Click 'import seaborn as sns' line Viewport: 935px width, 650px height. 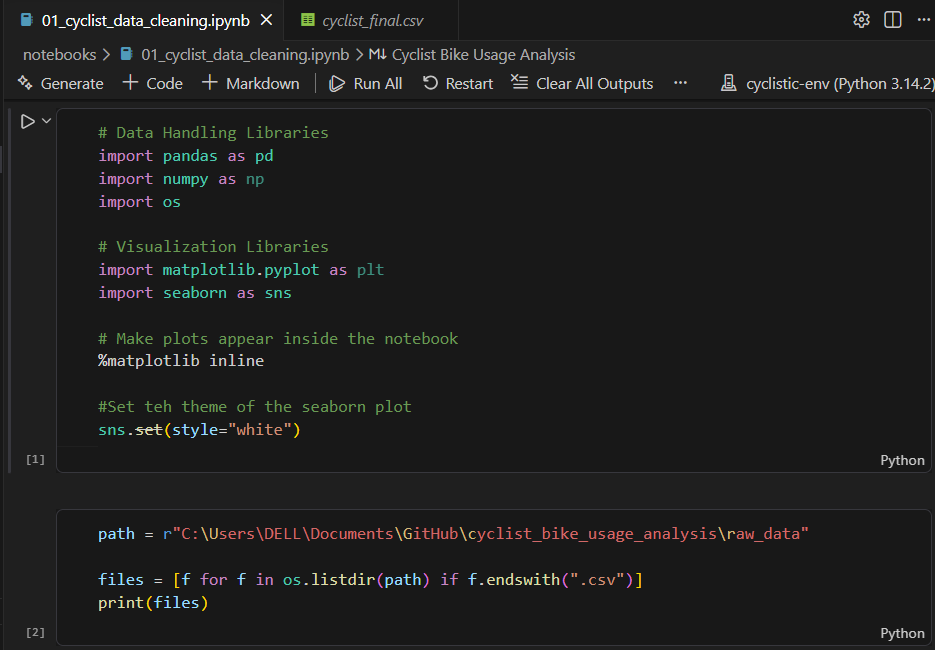pyautogui.click(x=194, y=293)
